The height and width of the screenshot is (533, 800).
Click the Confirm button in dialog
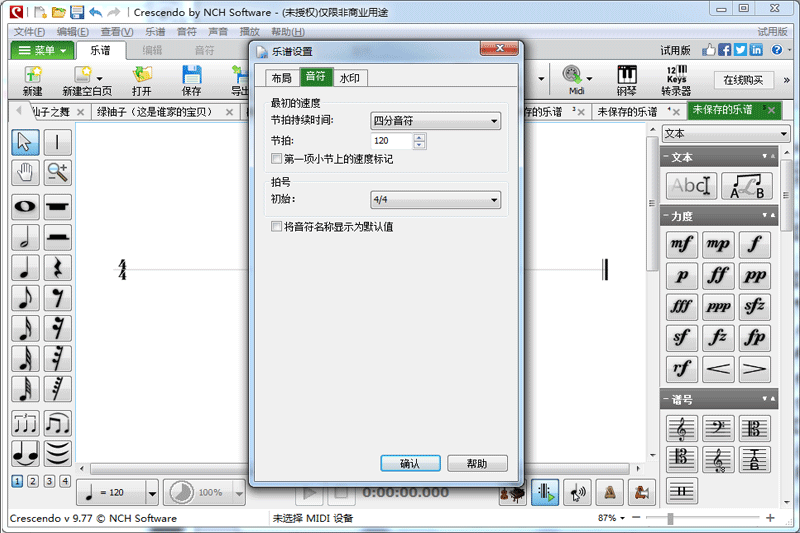[410, 463]
